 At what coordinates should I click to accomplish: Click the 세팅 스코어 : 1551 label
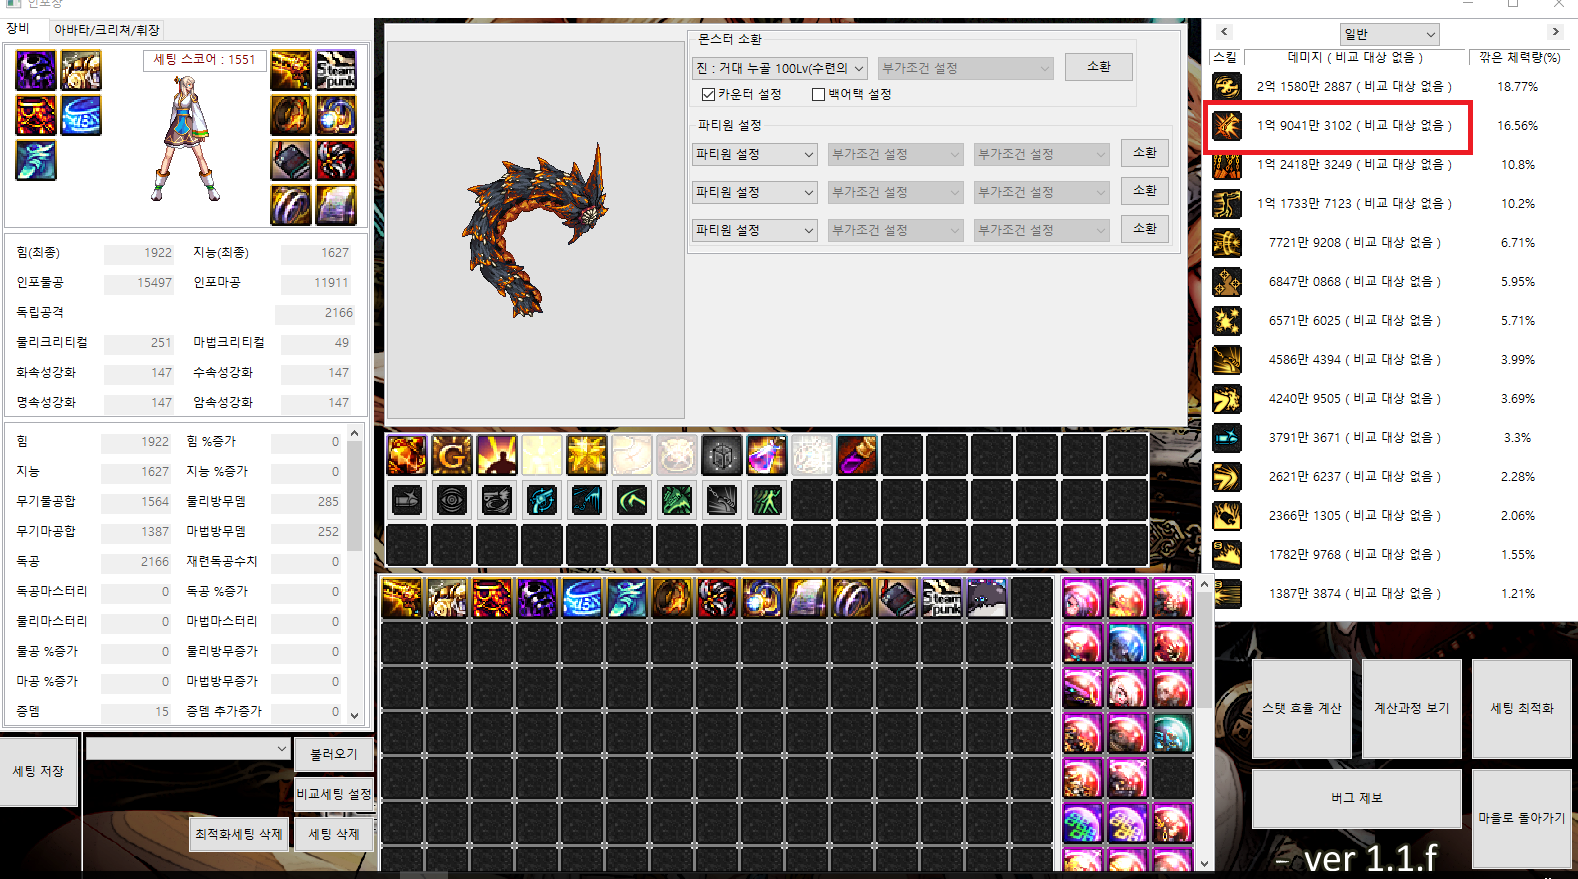click(205, 60)
